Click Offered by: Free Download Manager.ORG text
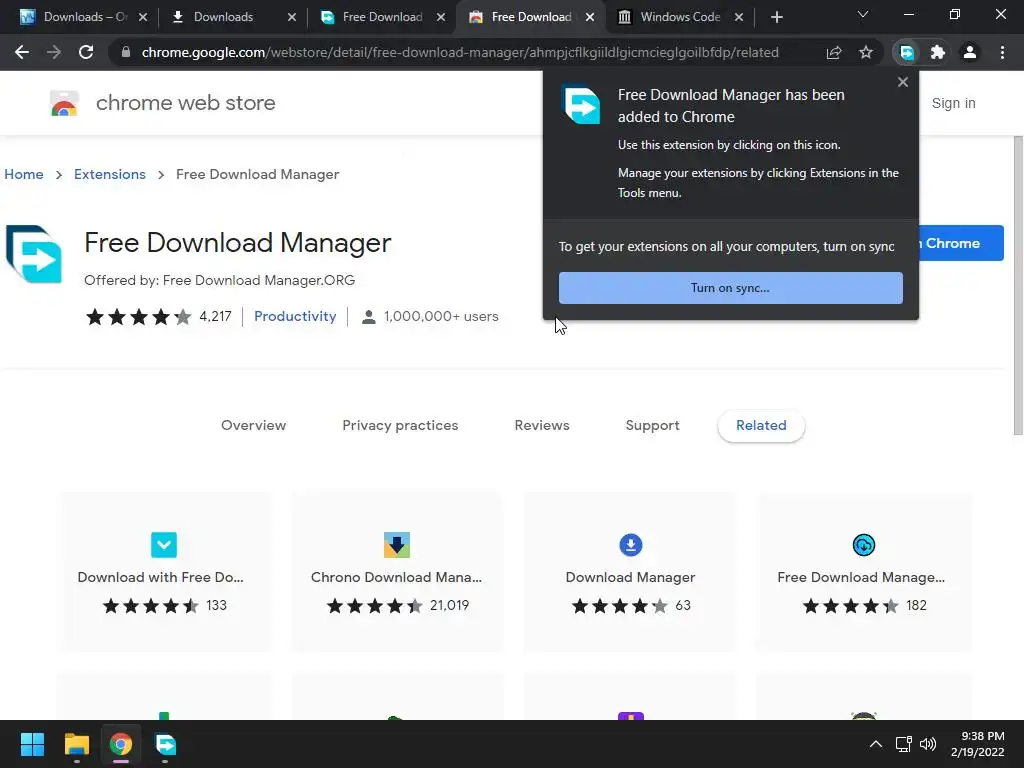1024x768 pixels. (219, 280)
